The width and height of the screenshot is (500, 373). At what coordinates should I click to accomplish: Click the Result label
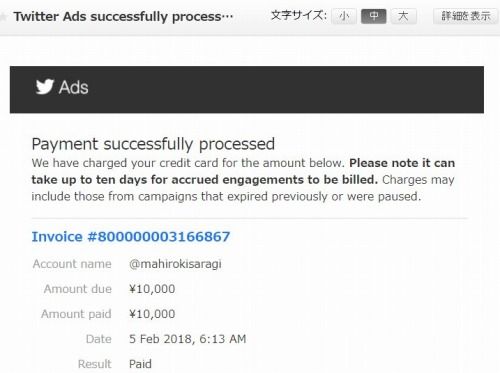point(95,364)
